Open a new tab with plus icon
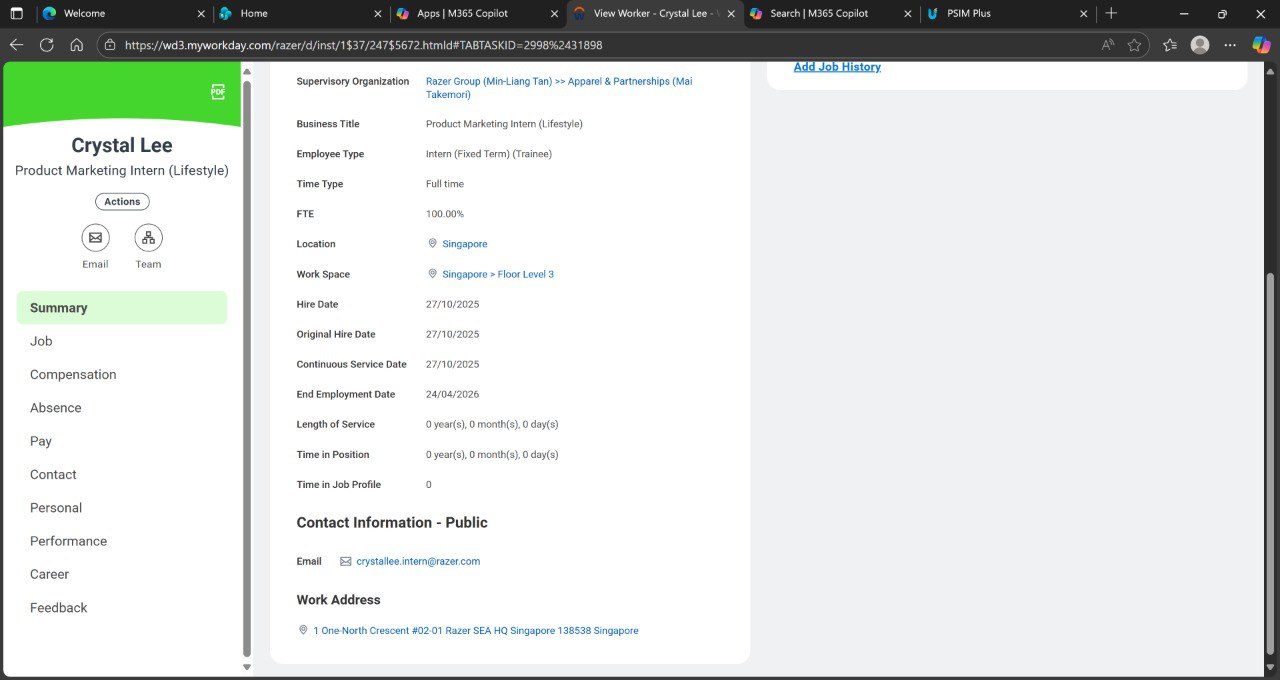This screenshot has height=680, width=1280. coord(1111,13)
